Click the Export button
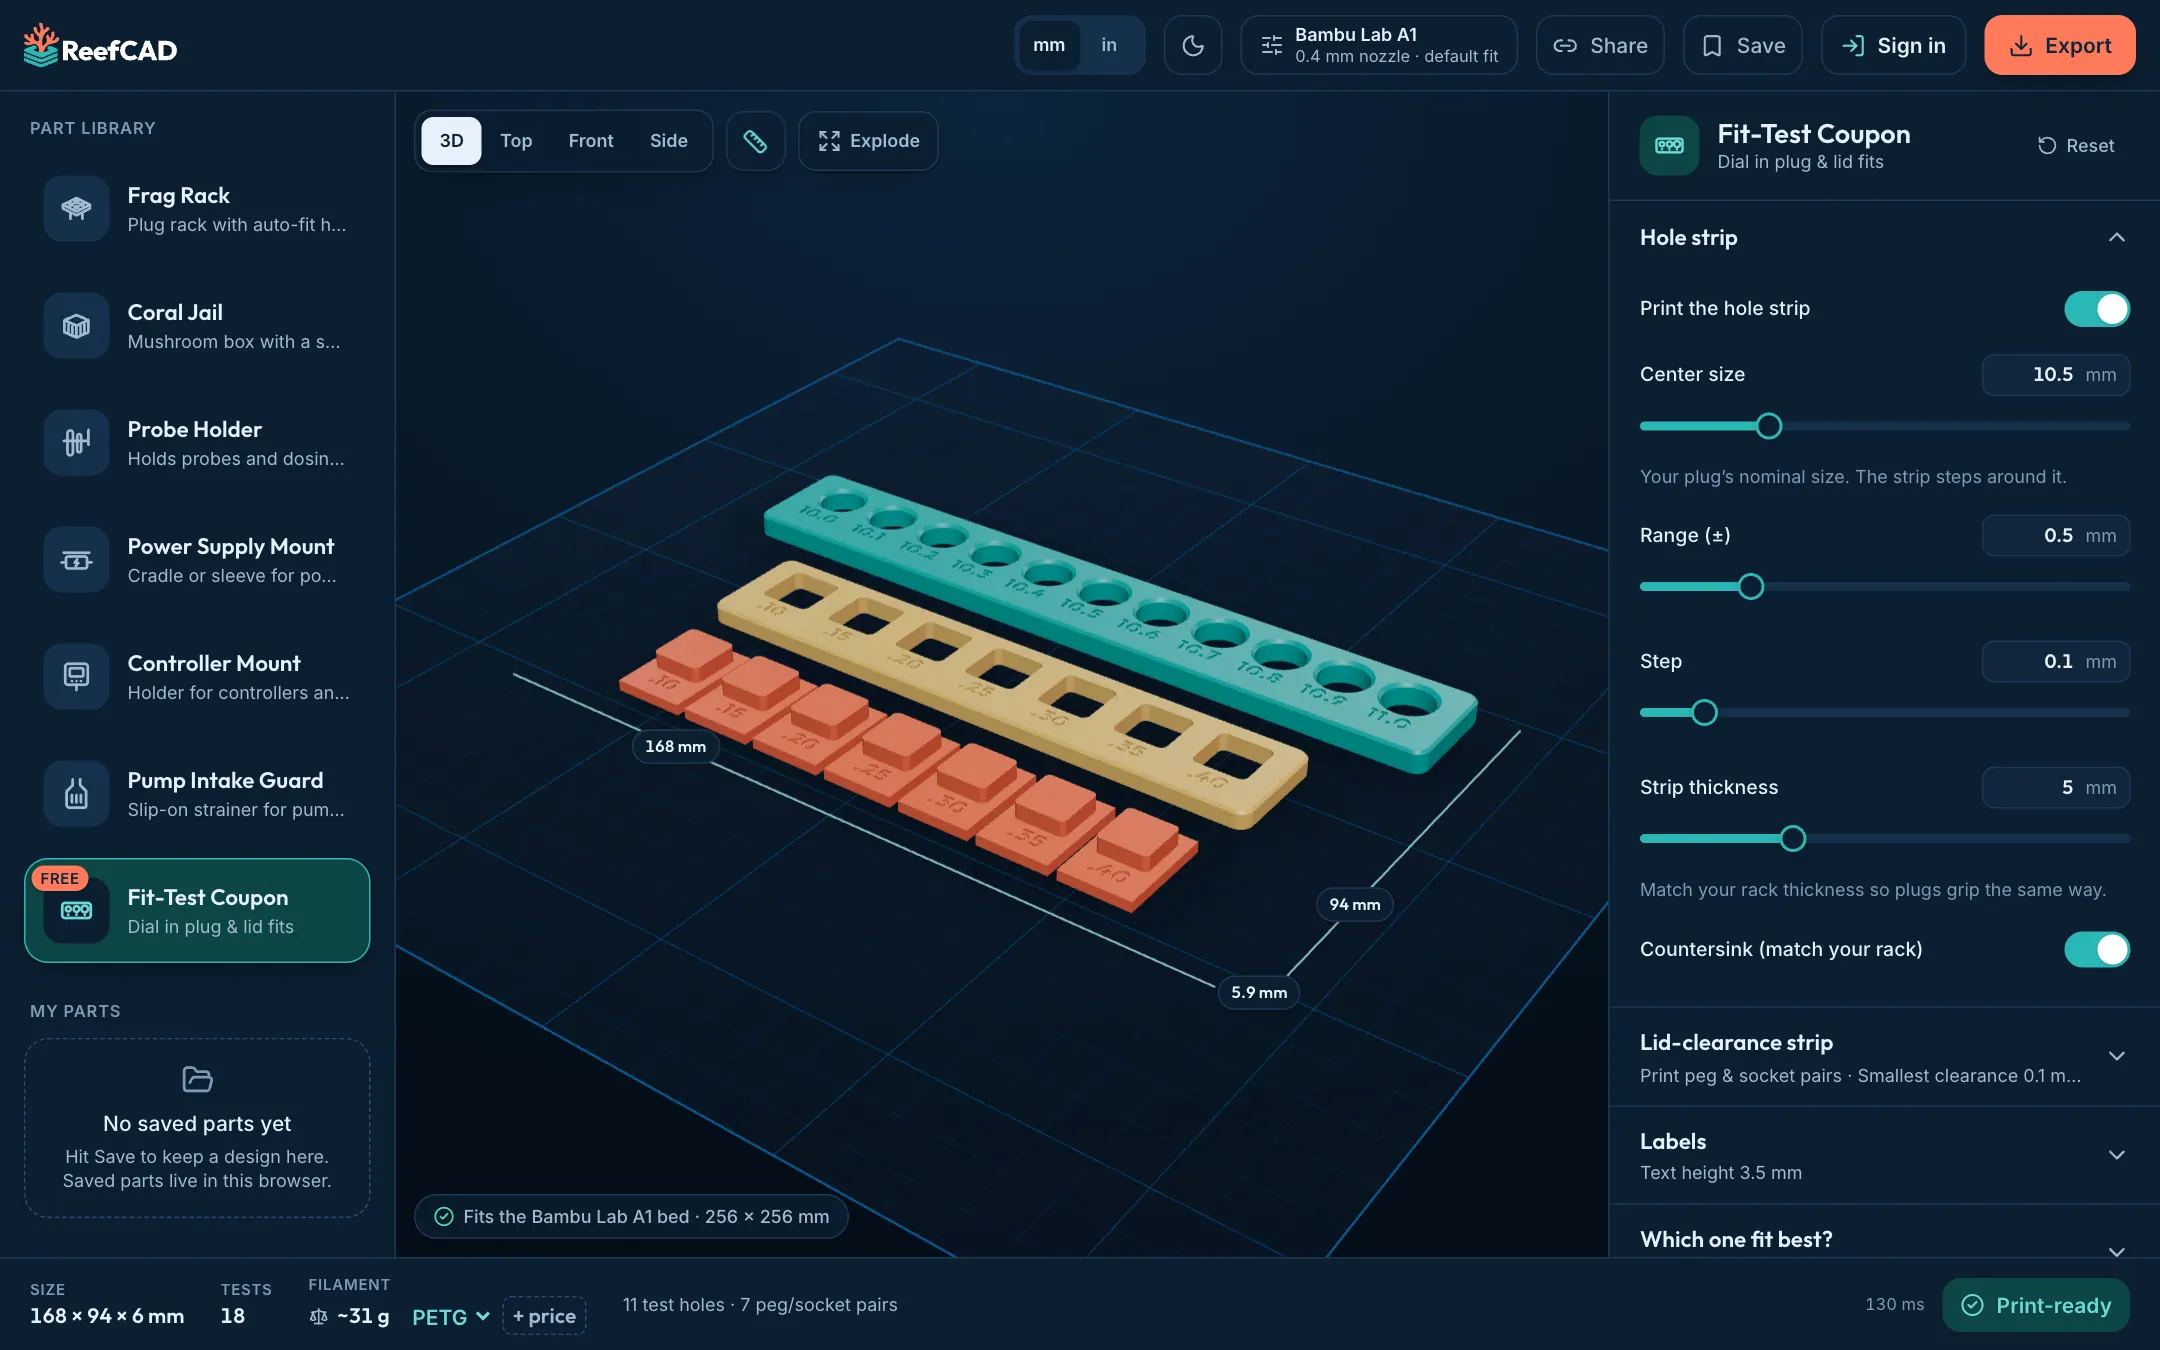2160x1350 pixels. coord(2059,45)
